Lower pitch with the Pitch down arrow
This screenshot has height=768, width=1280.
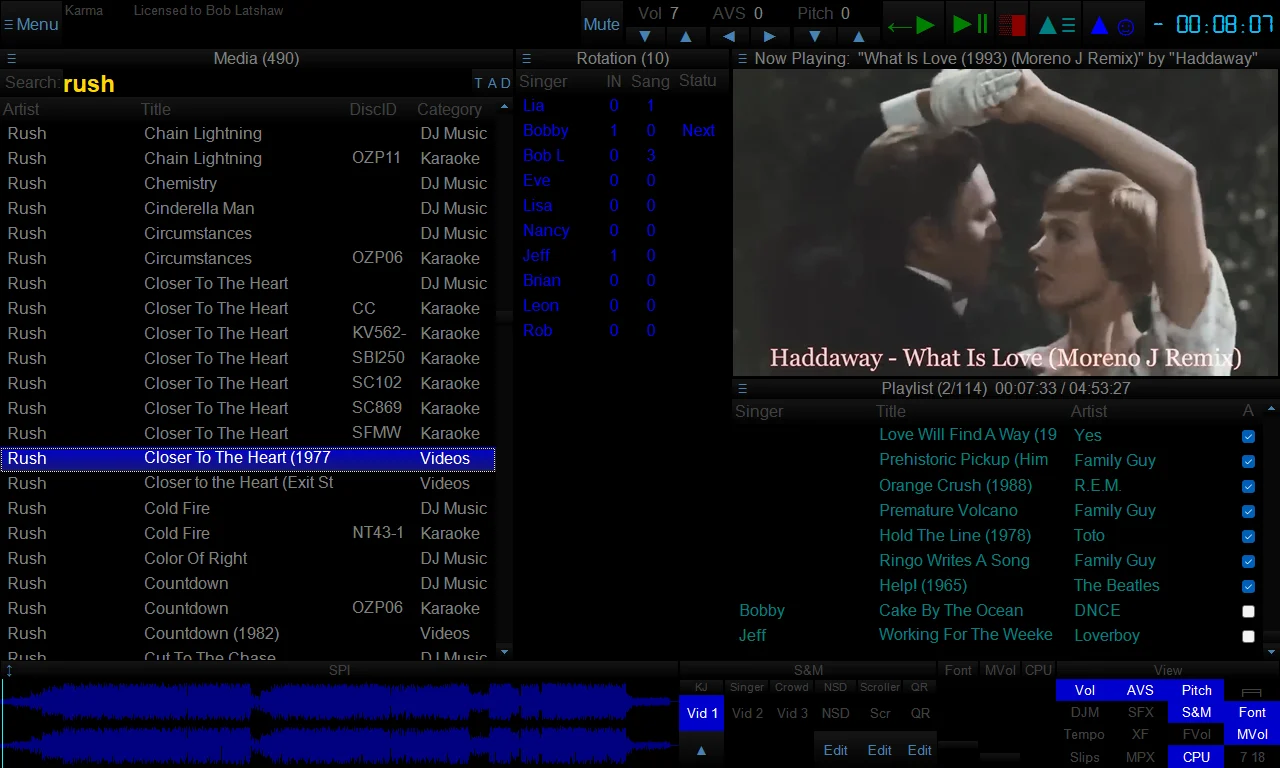[815, 36]
